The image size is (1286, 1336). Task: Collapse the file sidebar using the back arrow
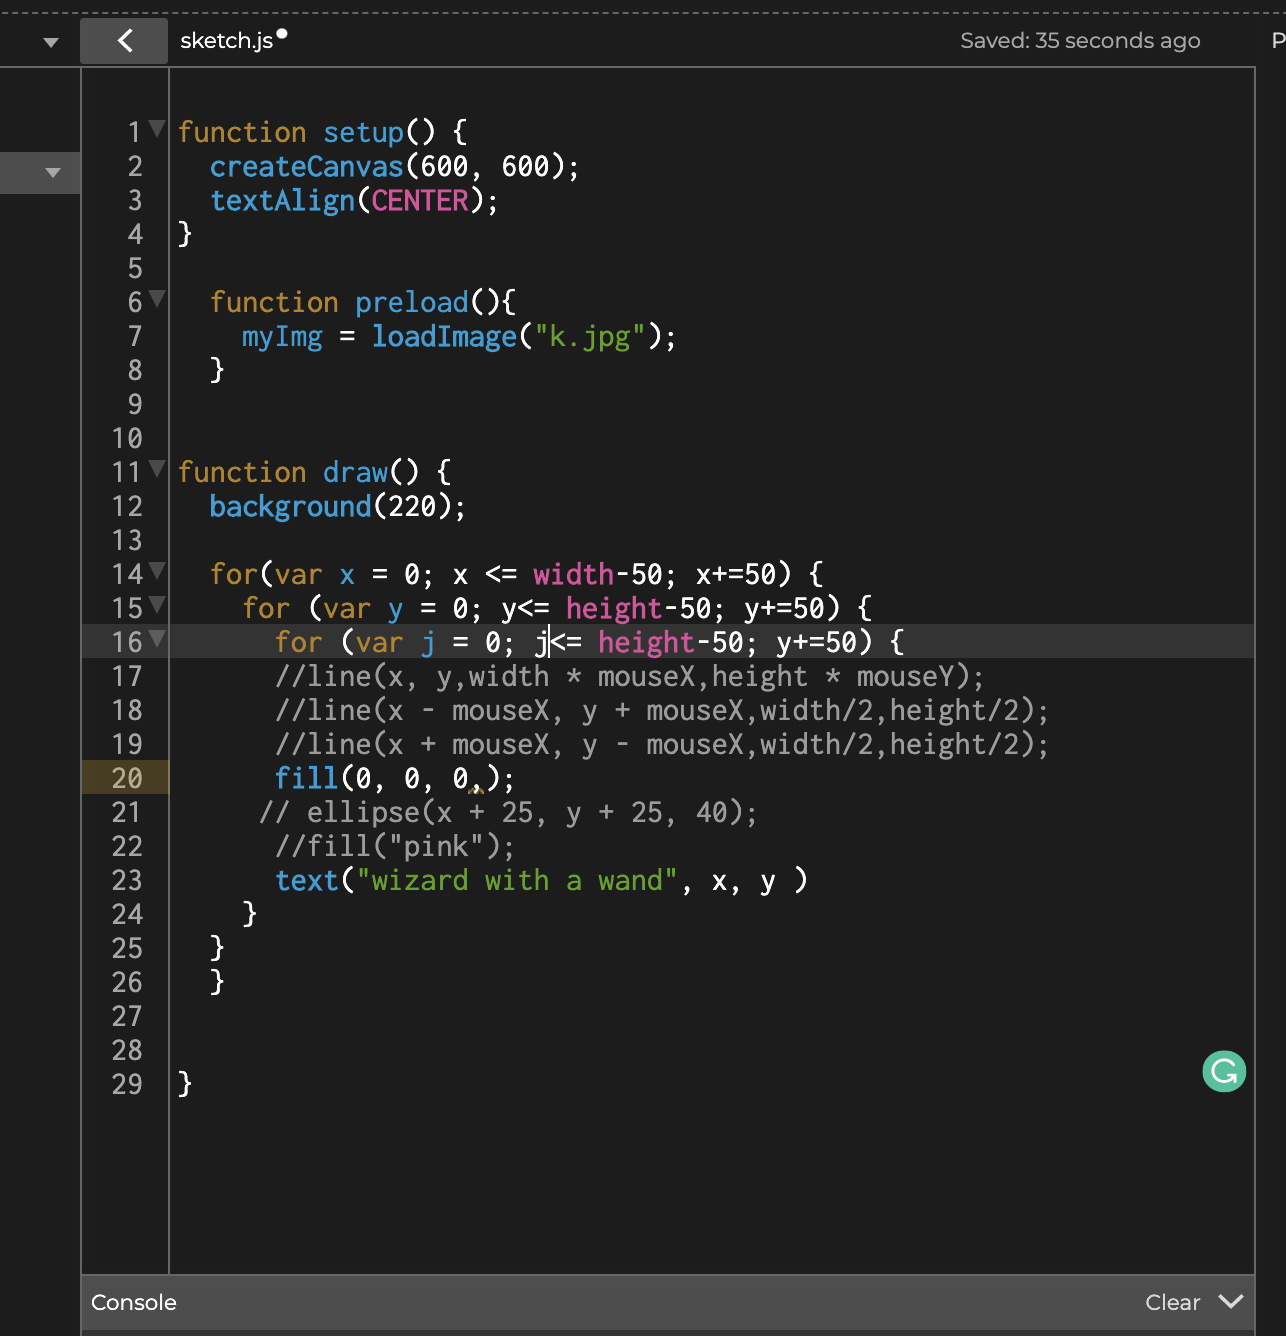pos(124,40)
